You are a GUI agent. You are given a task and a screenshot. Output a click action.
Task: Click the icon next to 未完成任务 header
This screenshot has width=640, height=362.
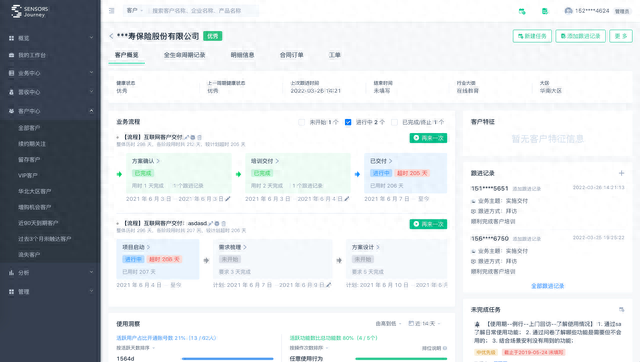[x=621, y=309]
